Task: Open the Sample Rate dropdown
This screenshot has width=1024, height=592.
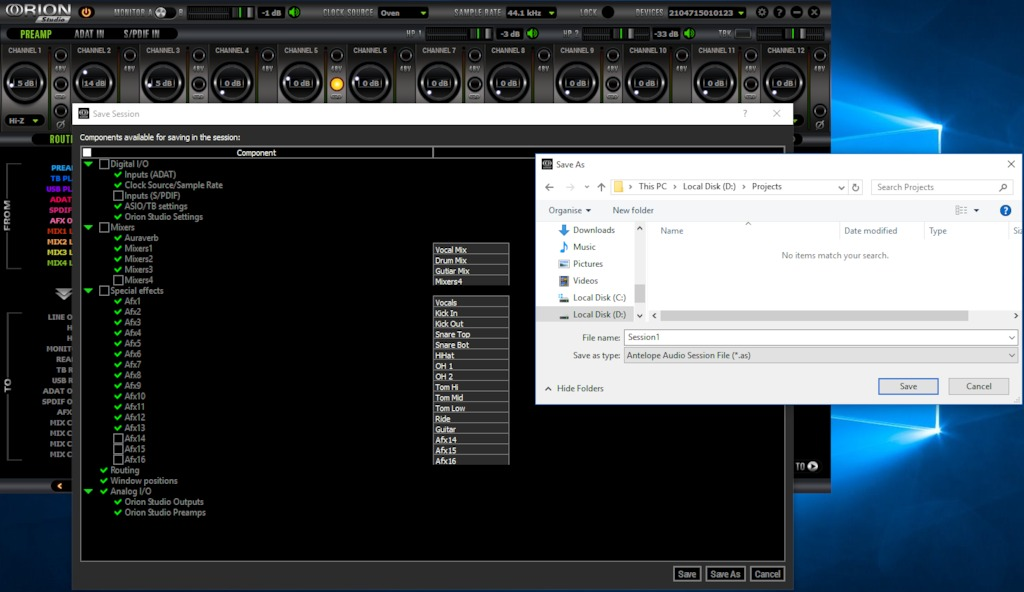Action: click(x=531, y=12)
